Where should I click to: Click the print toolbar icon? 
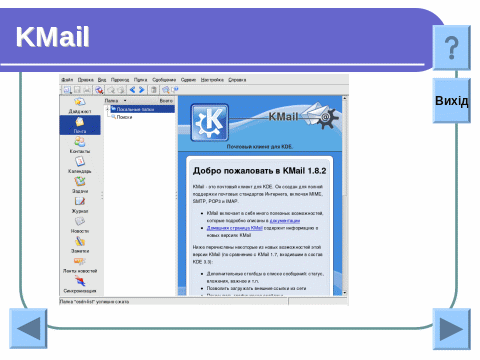(87, 90)
